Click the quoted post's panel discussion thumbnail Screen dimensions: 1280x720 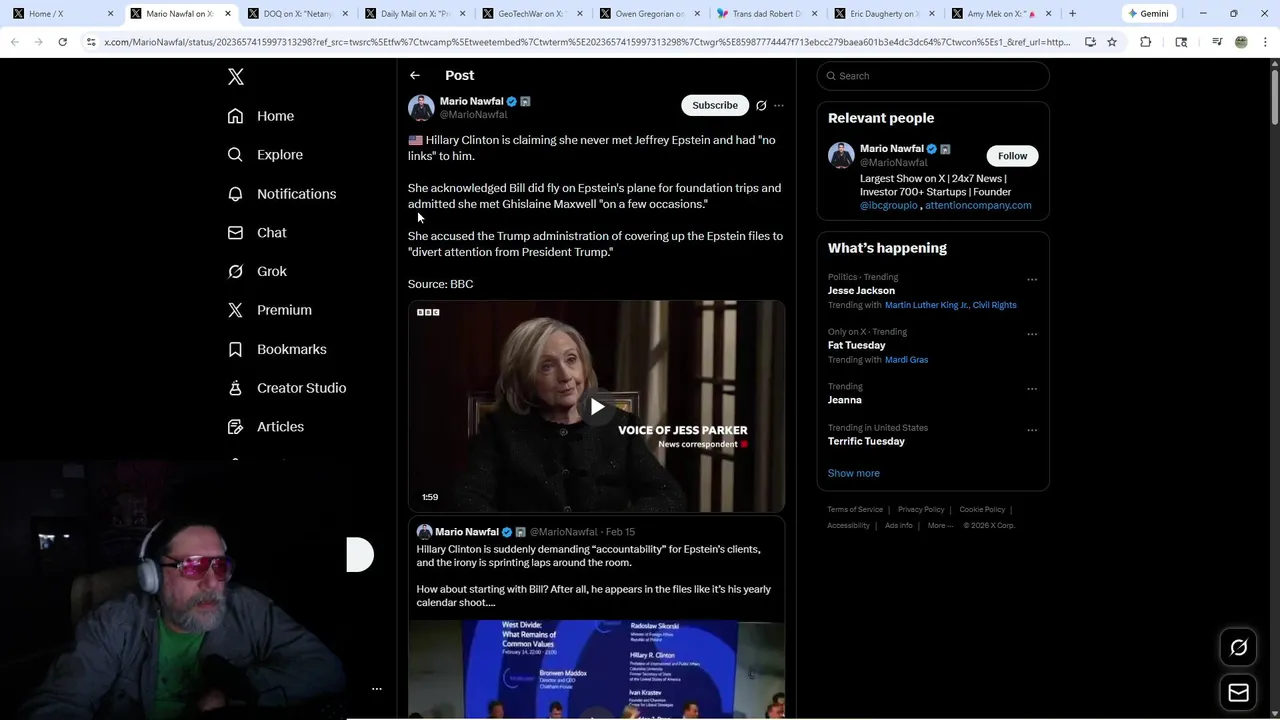click(x=596, y=668)
